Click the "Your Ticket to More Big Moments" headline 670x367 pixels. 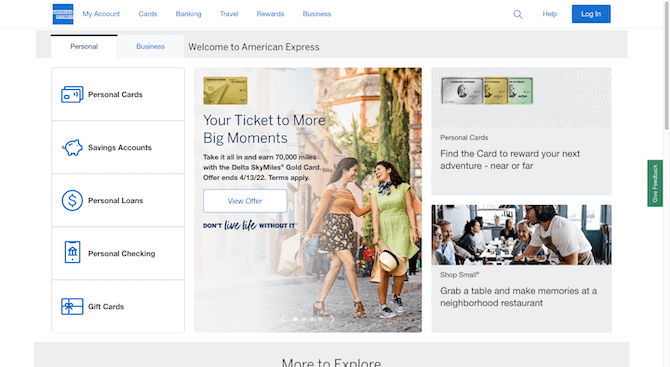pos(264,129)
